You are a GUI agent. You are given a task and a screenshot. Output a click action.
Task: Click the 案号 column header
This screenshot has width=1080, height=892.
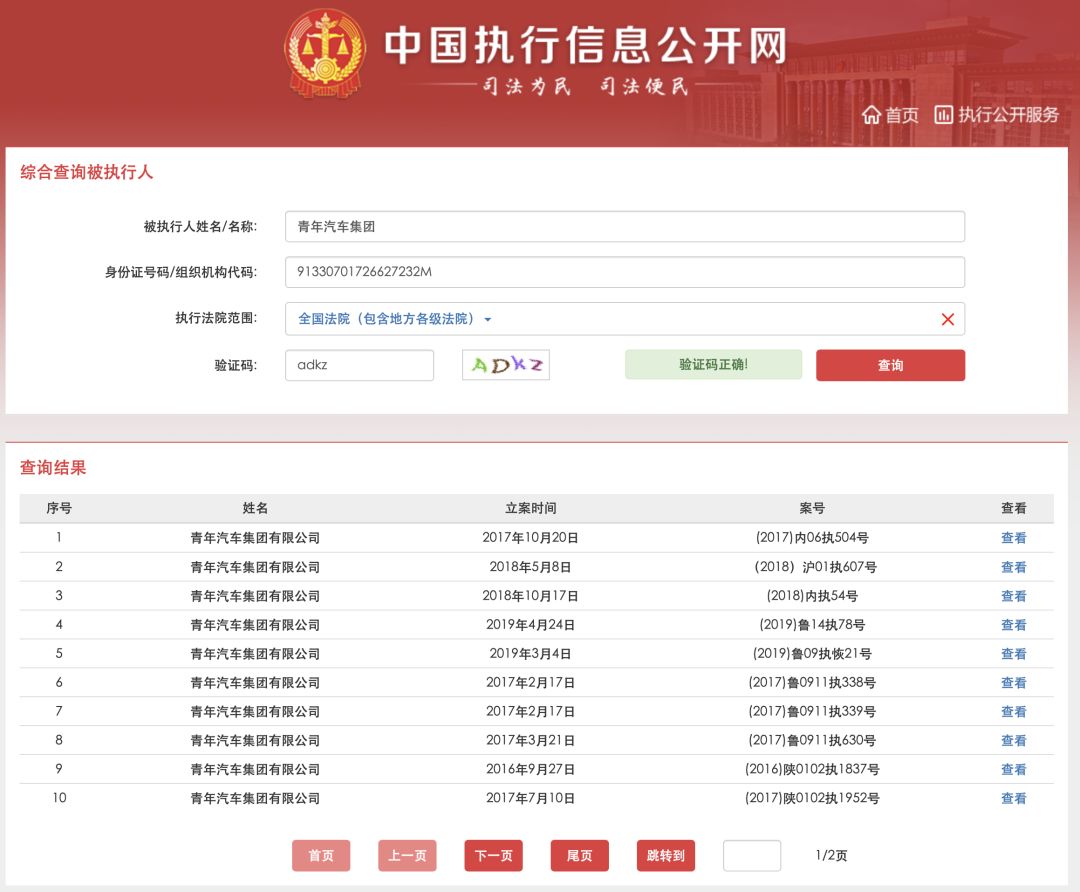coord(812,508)
